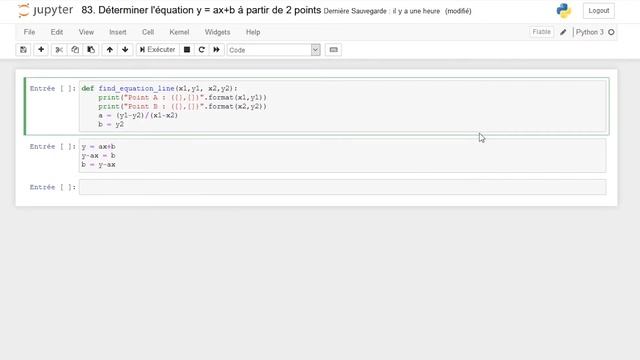This screenshot has height=360, width=640.
Task: Open the Edit menu
Action: (57, 32)
